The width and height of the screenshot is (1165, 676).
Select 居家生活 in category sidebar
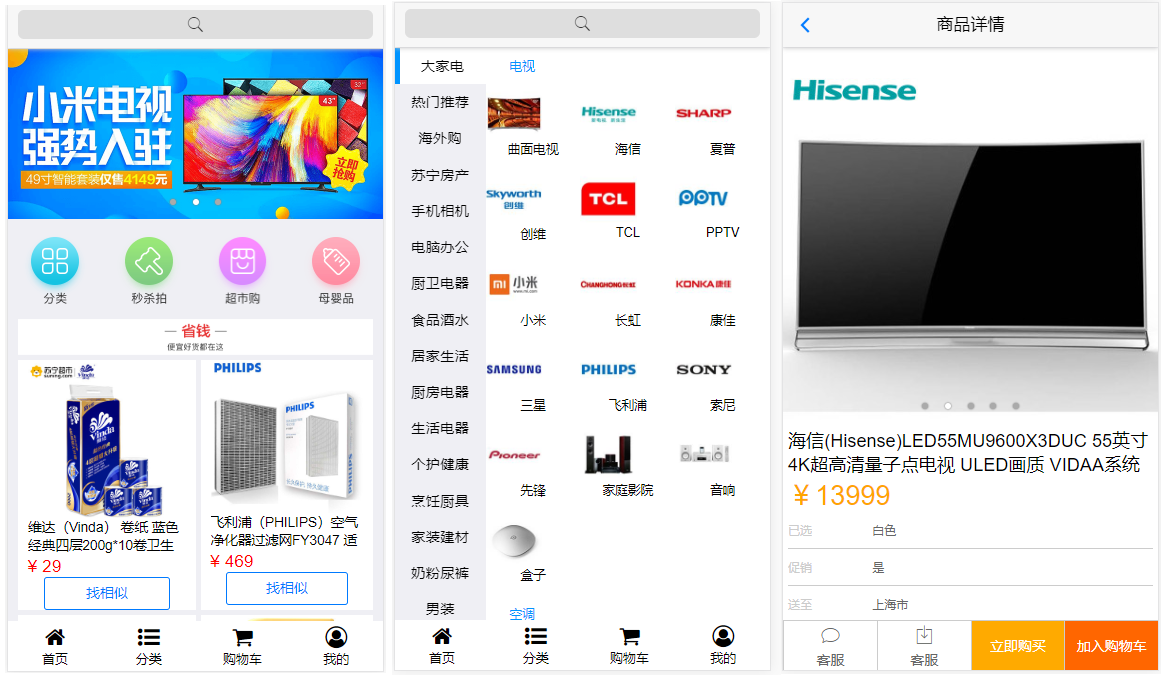coord(440,356)
